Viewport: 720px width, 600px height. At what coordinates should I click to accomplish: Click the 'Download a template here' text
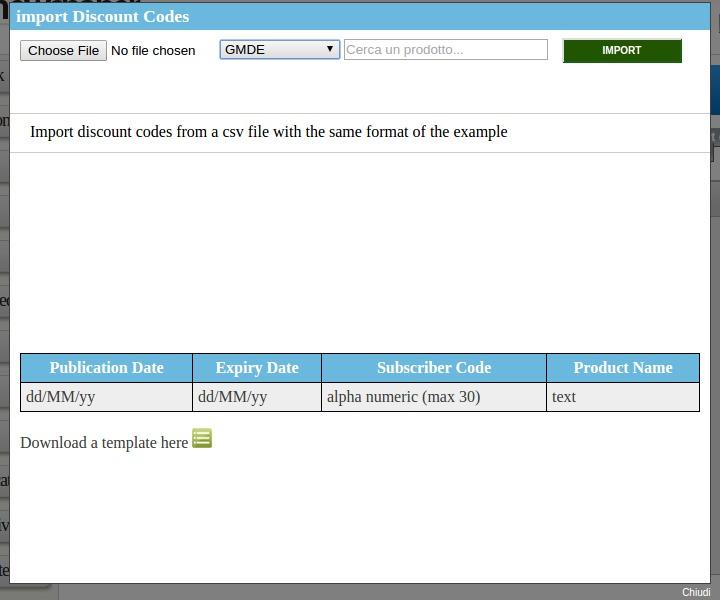point(104,442)
